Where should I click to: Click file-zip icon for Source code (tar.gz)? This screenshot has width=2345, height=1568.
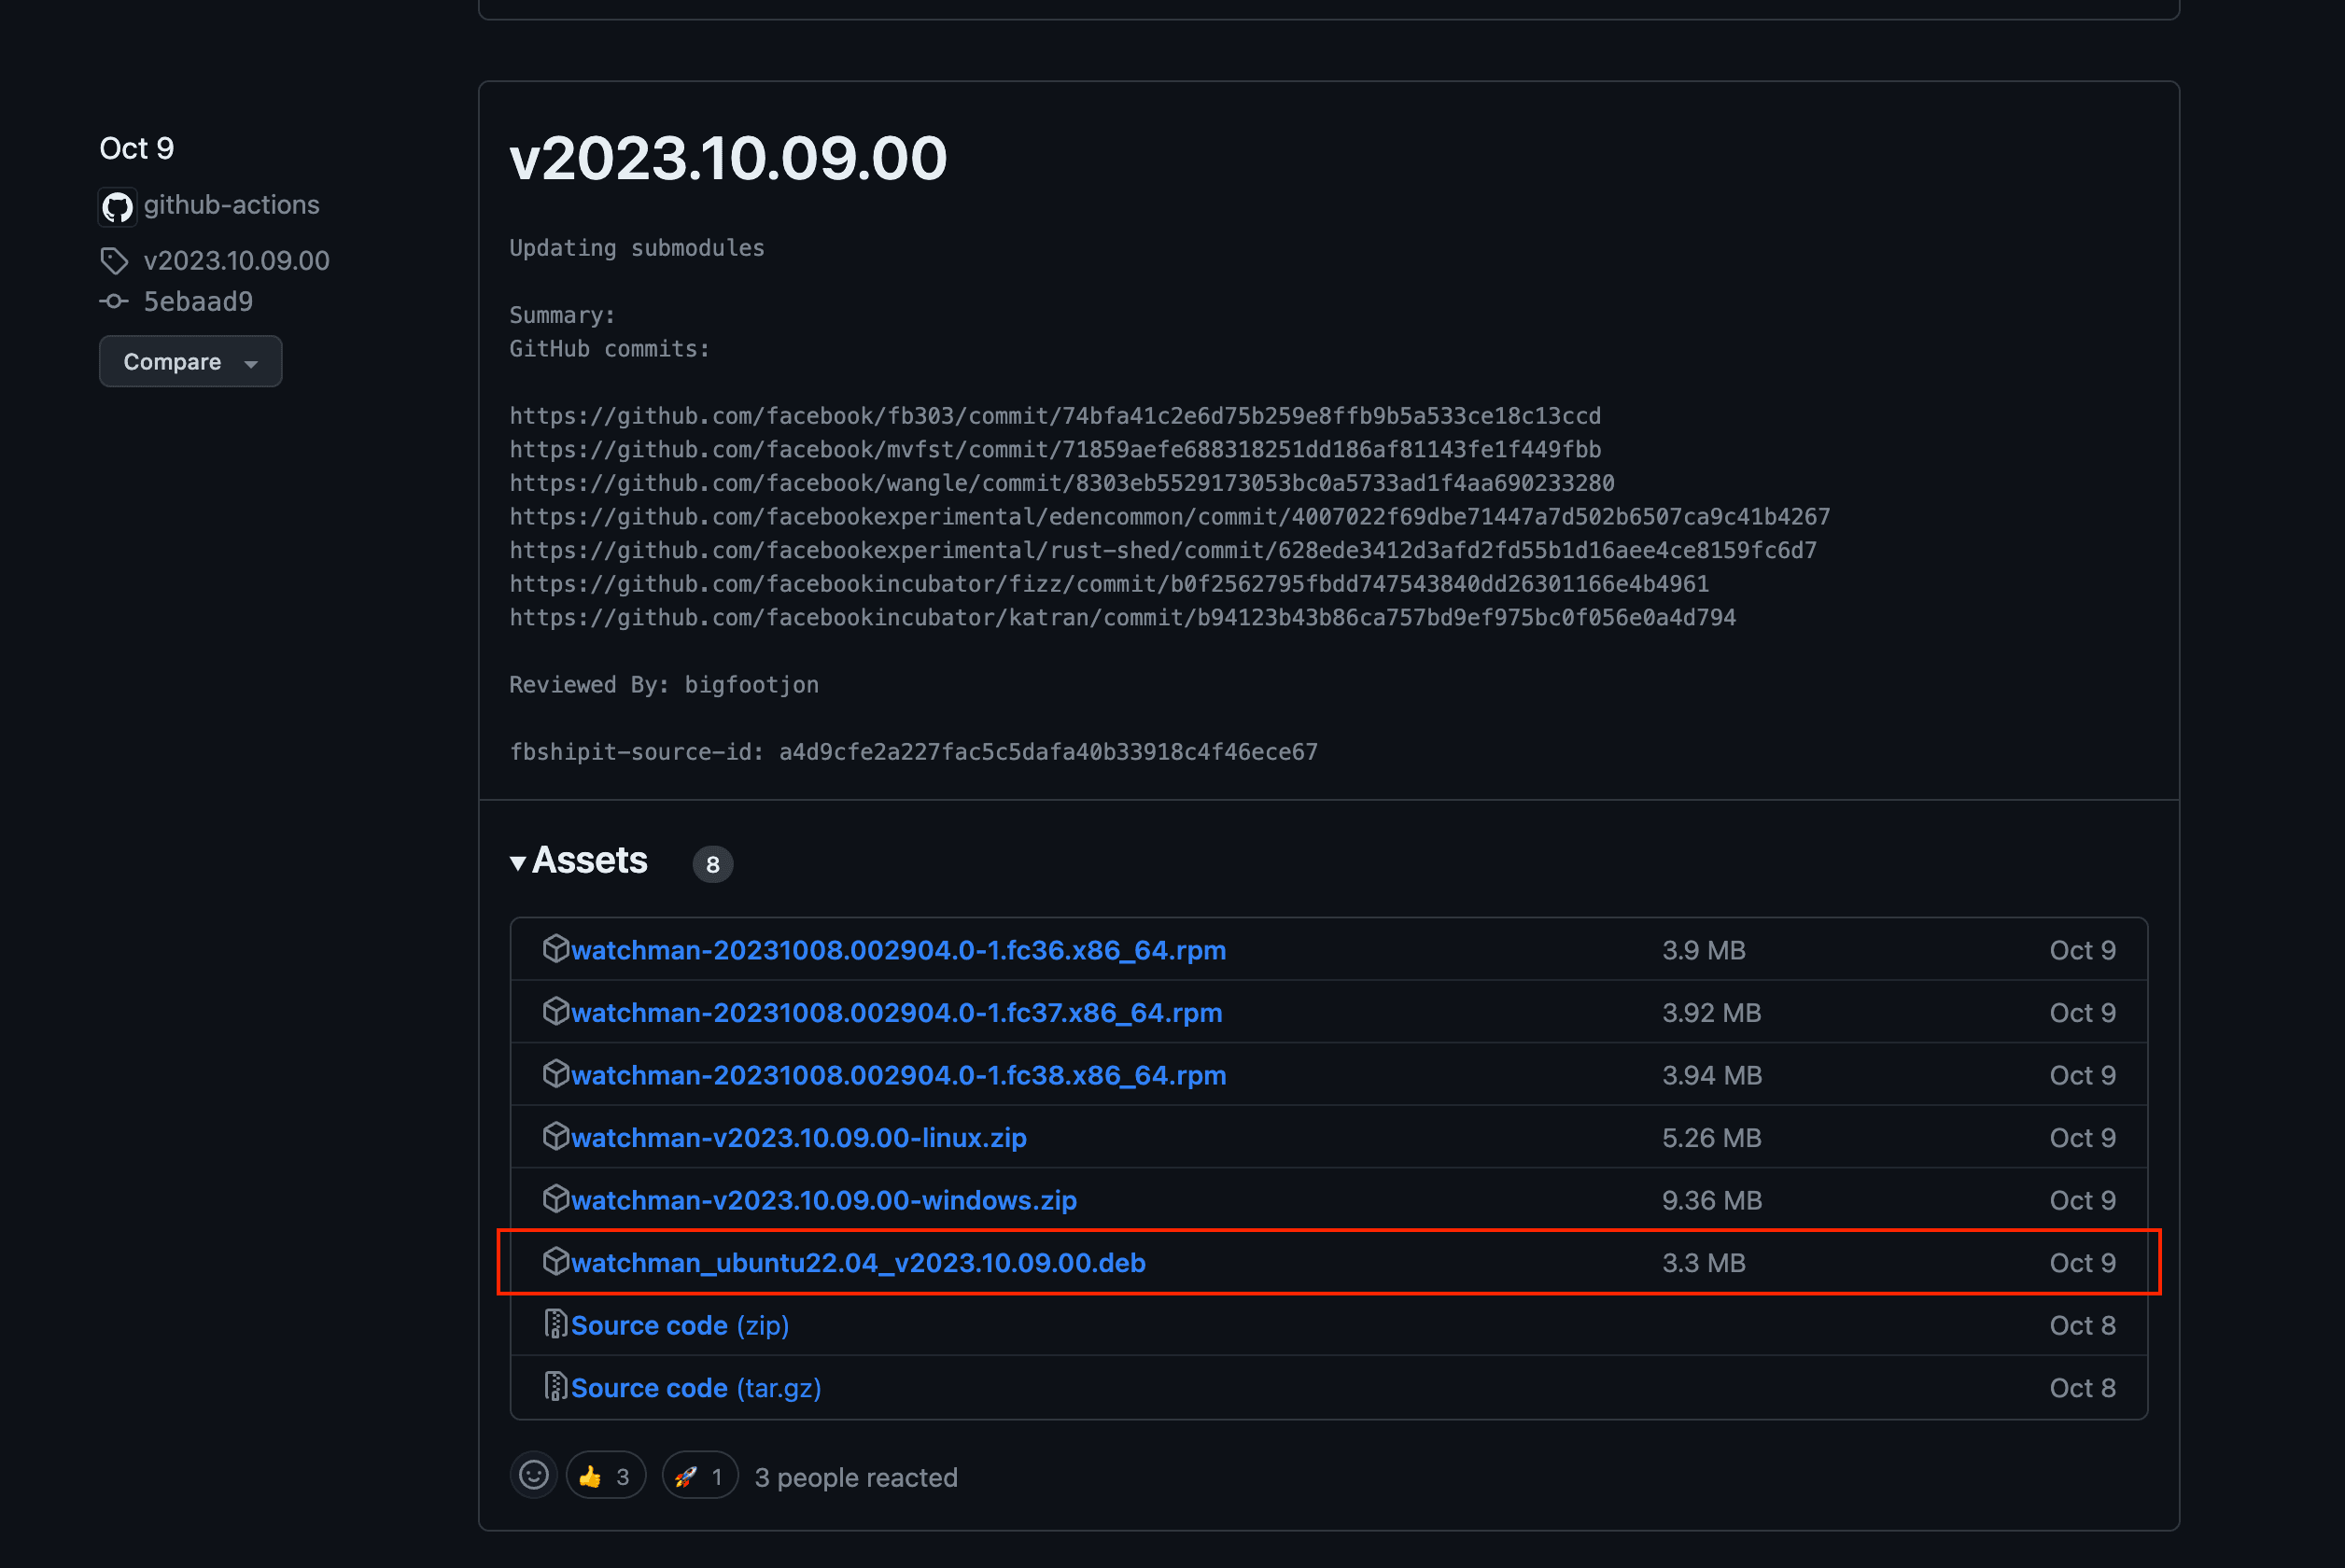click(x=555, y=1386)
